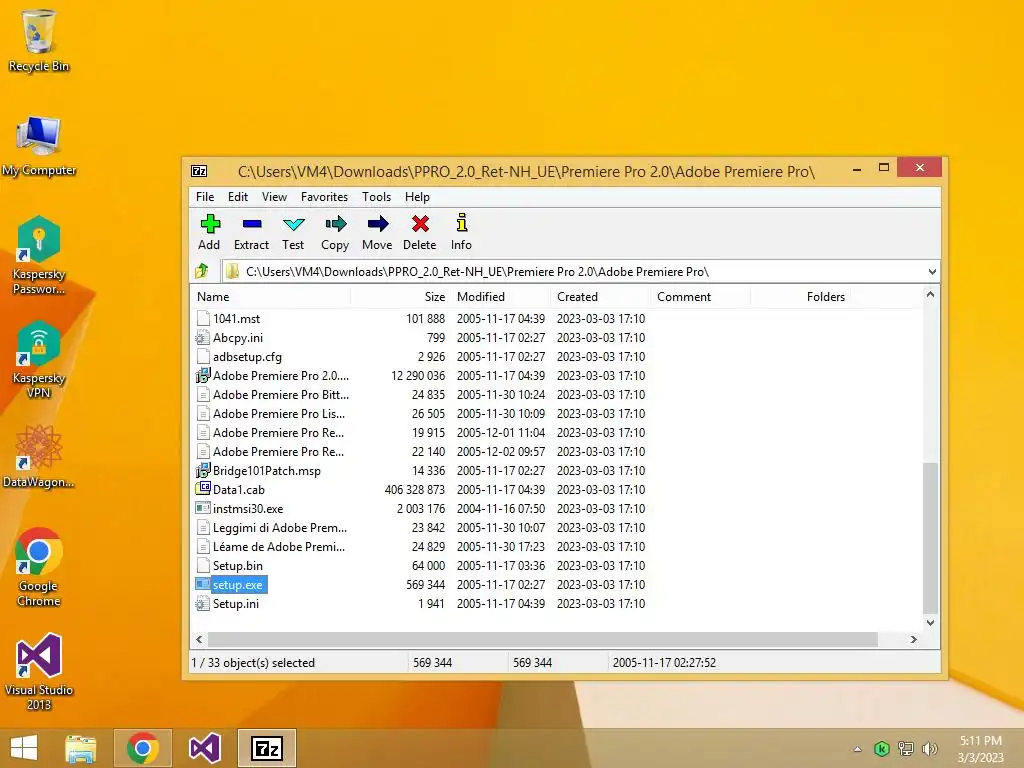This screenshot has height=768, width=1024.
Task: Click the vertical scrollbar up arrow
Action: [931, 295]
